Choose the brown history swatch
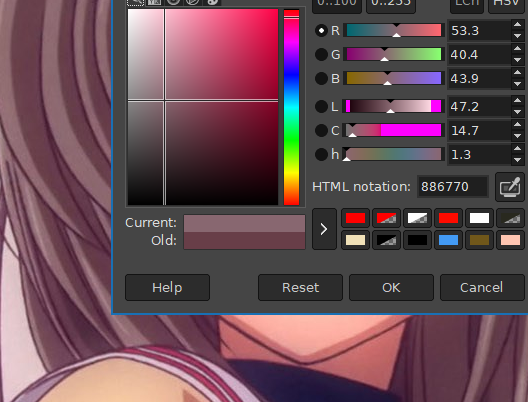Screen dimensions: 528x402 click(x=479, y=240)
